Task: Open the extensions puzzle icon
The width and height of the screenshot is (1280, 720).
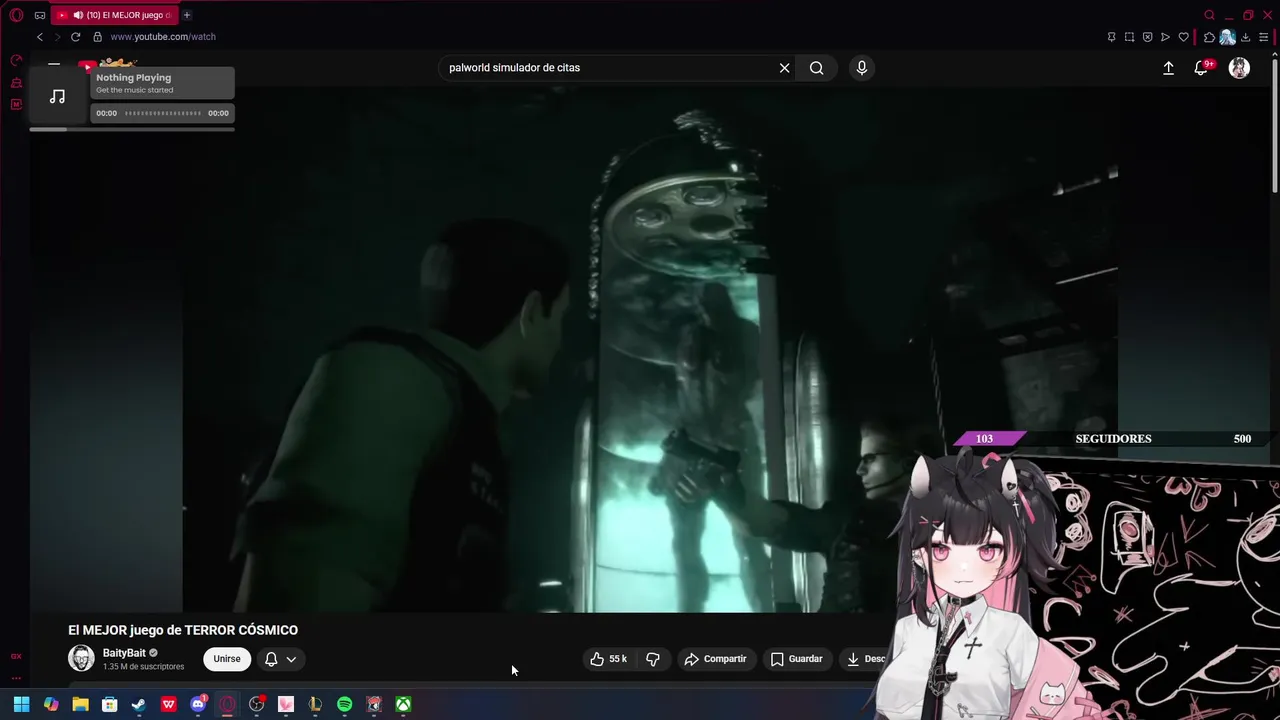Action: 1209,37
